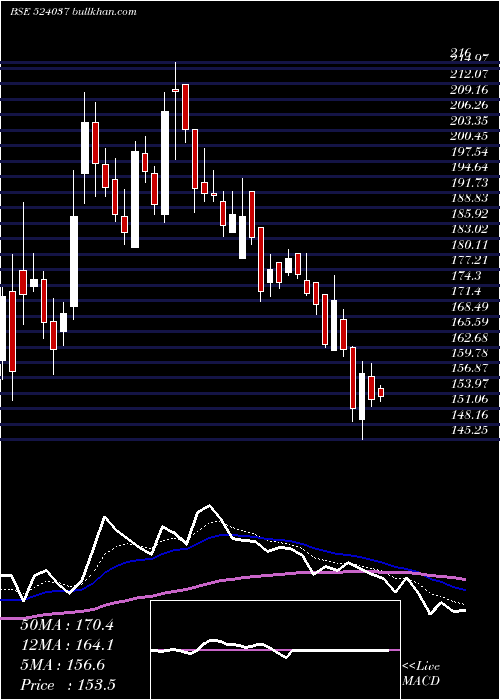Select the 174.3 price level label
500x700 pixels.
click(466, 275)
